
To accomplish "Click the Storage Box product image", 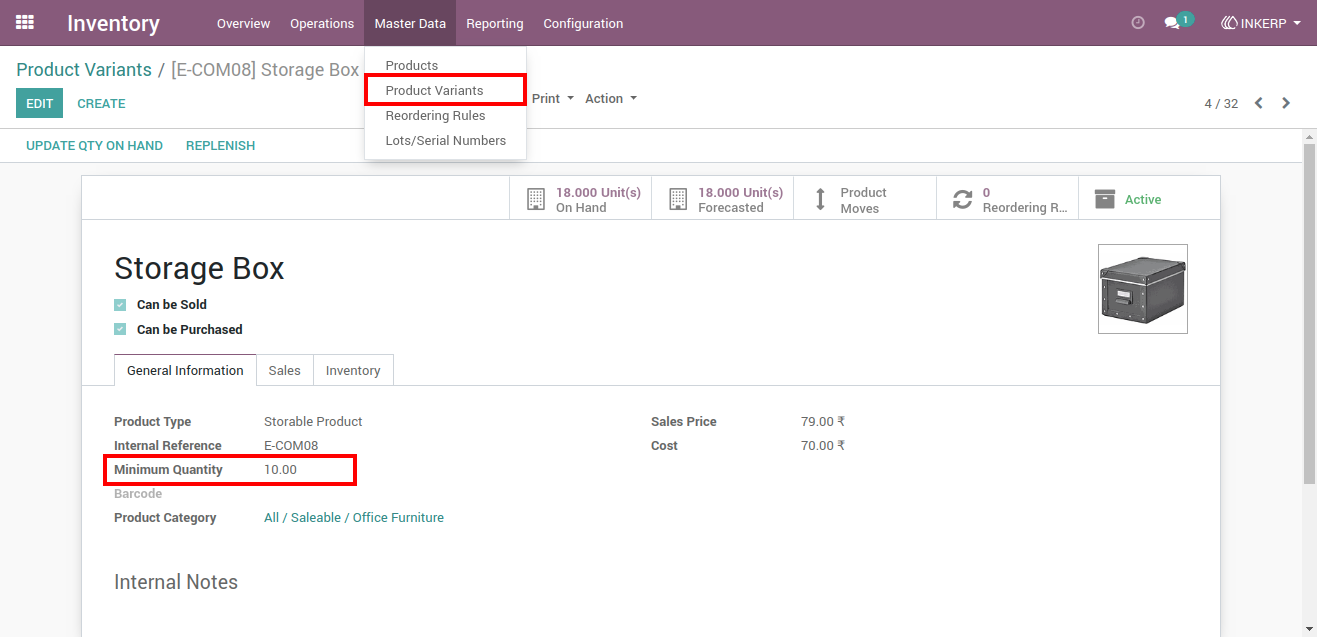I will point(1143,289).
